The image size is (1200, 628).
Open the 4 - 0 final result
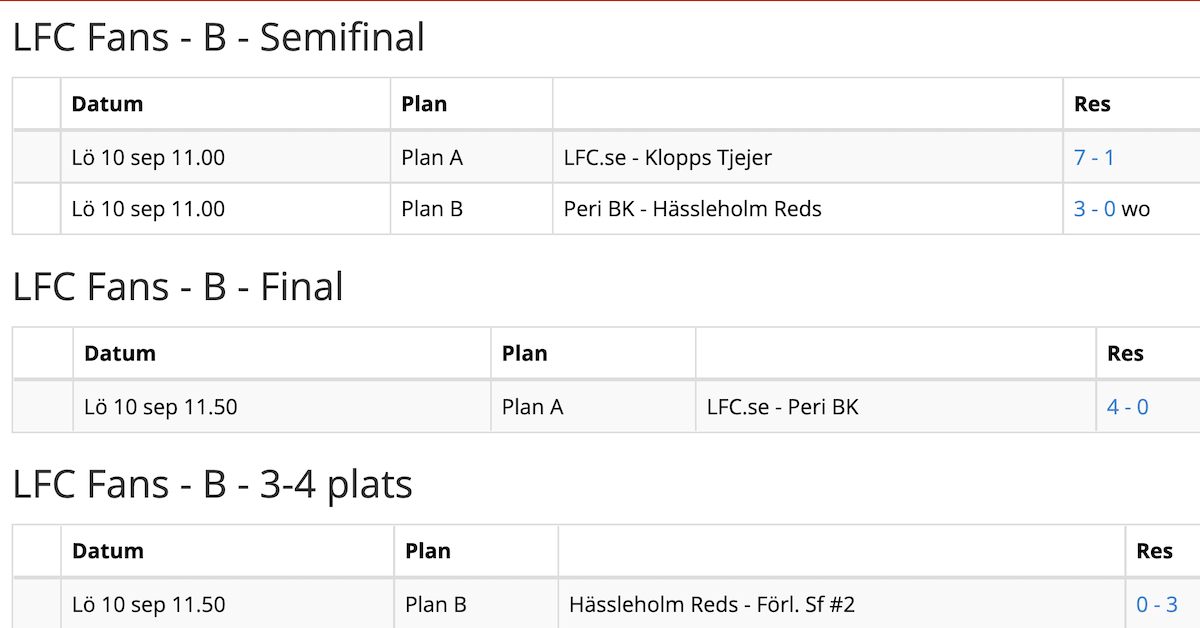click(x=1128, y=407)
